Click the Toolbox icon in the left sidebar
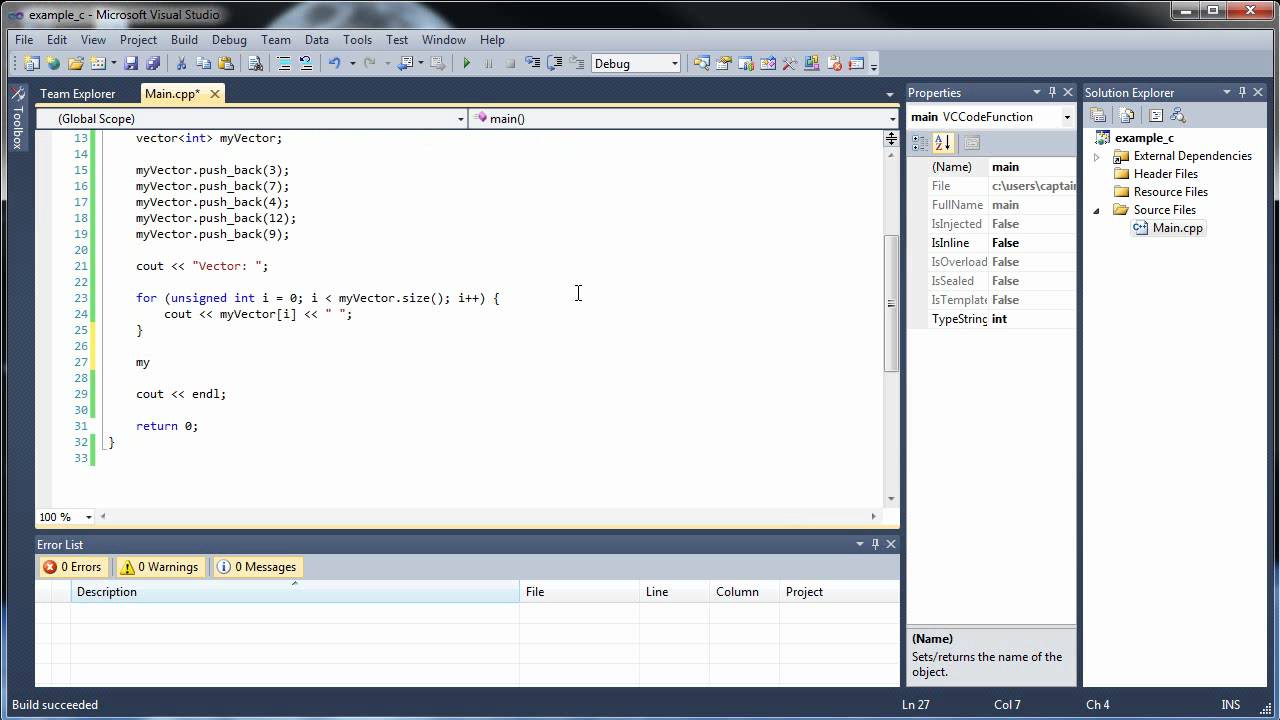Image resolution: width=1280 pixels, height=720 pixels. click(x=17, y=118)
